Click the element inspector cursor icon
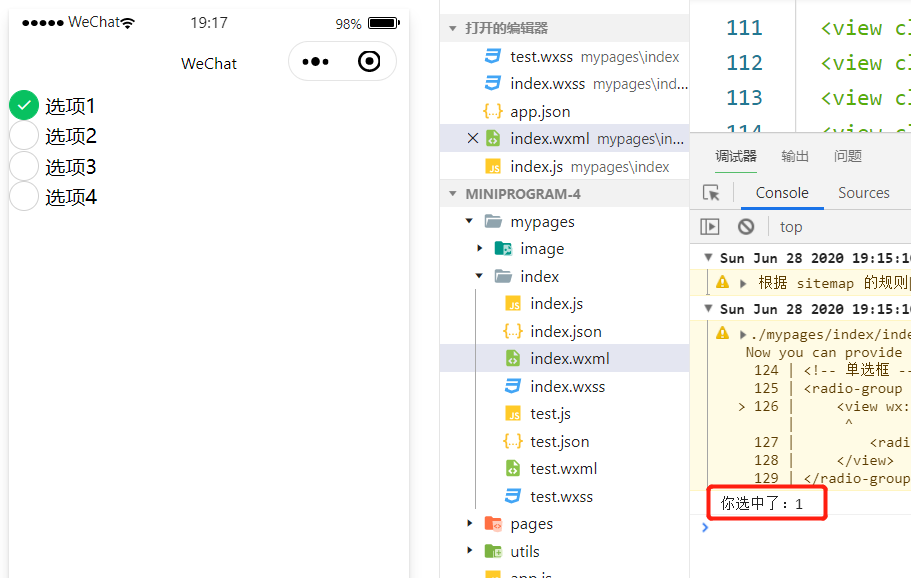Image resolution: width=911 pixels, height=578 pixels. (x=711, y=193)
